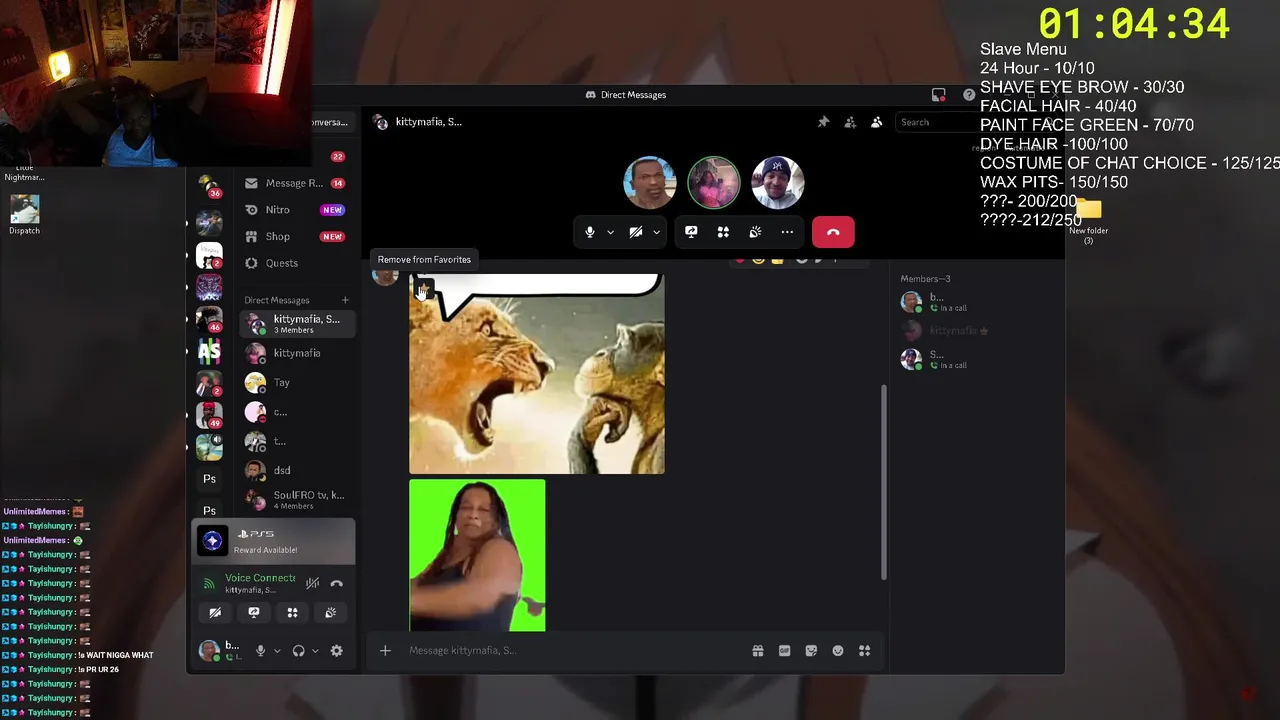Select call participant wearing Yankees beanie

[x=778, y=183]
